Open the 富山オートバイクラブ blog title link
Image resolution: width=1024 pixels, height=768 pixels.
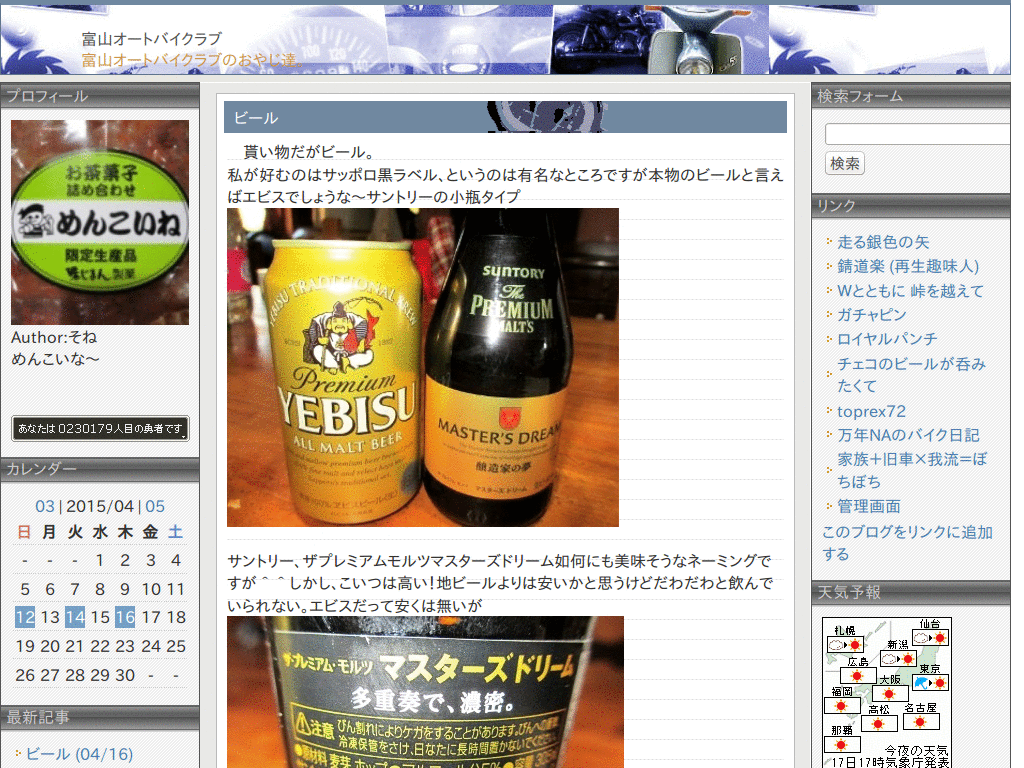[x=152, y=39]
